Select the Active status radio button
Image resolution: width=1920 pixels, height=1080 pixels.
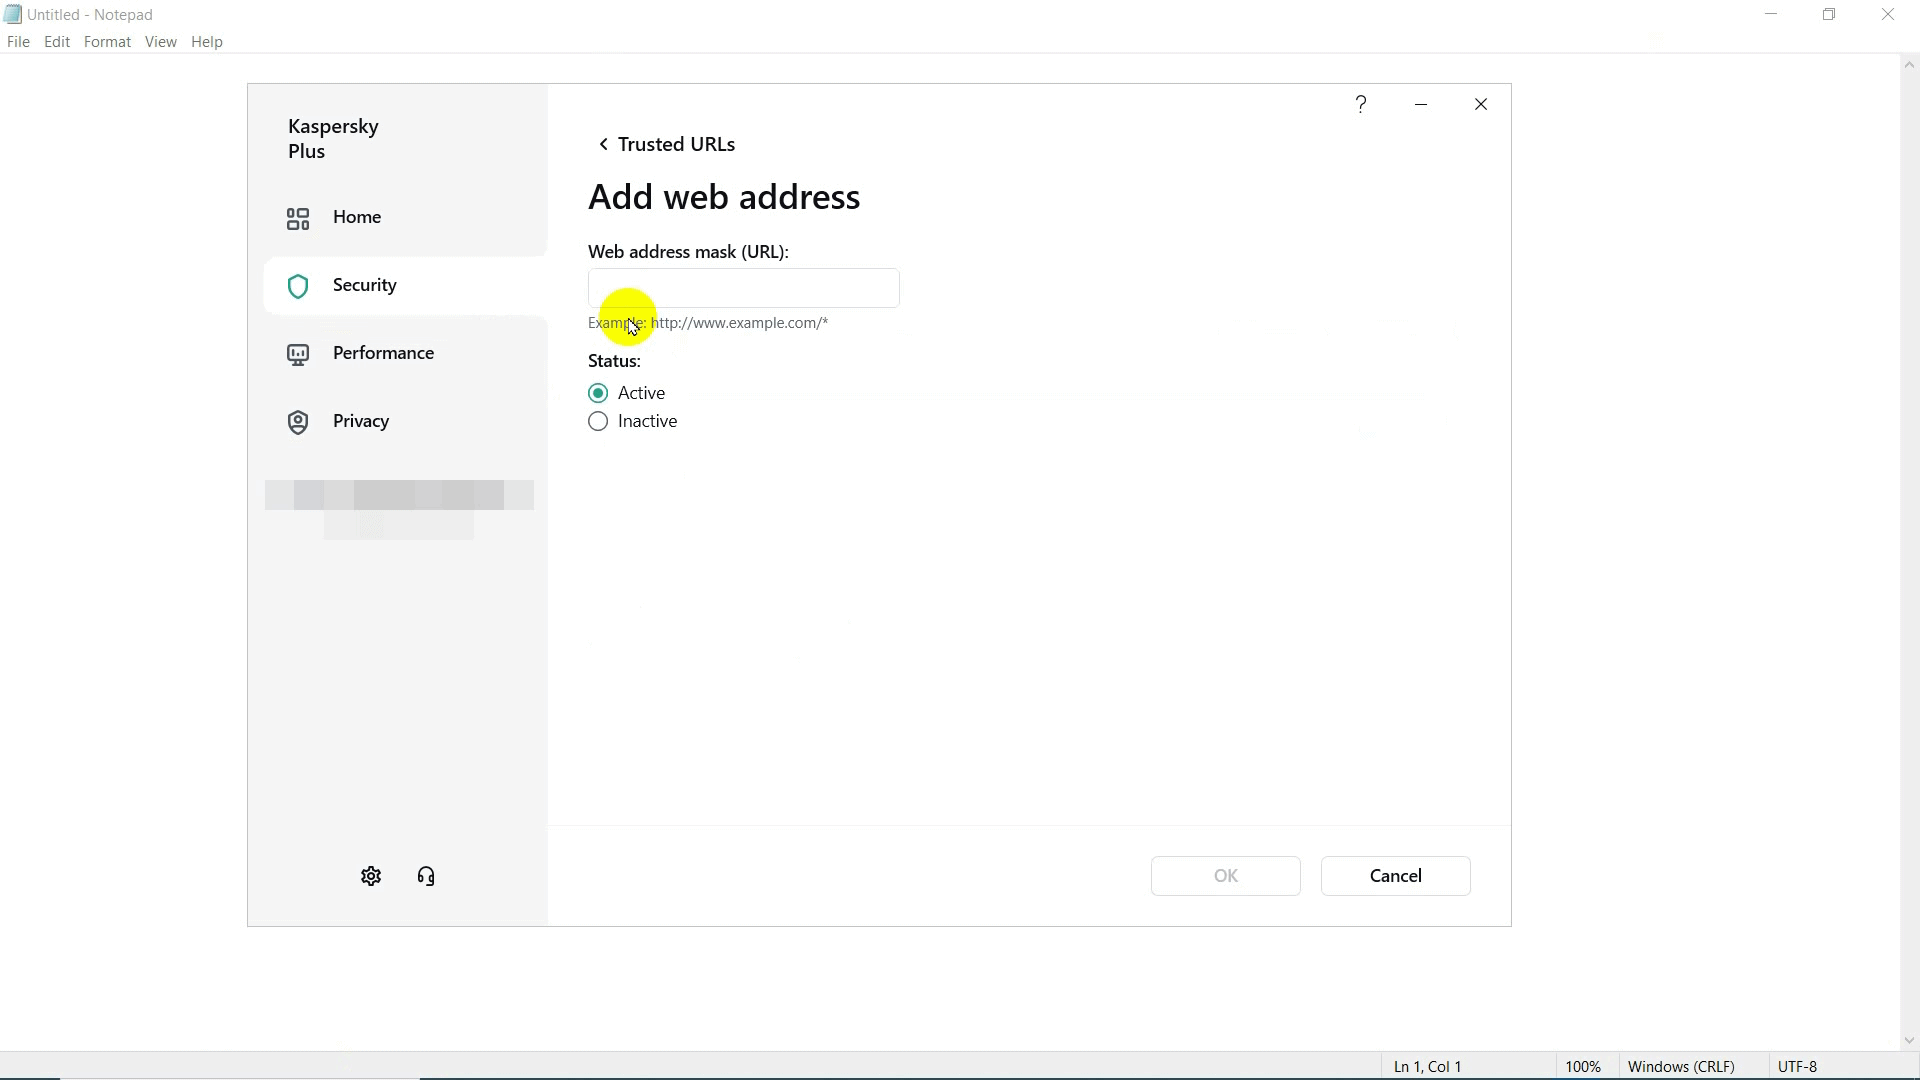(598, 393)
